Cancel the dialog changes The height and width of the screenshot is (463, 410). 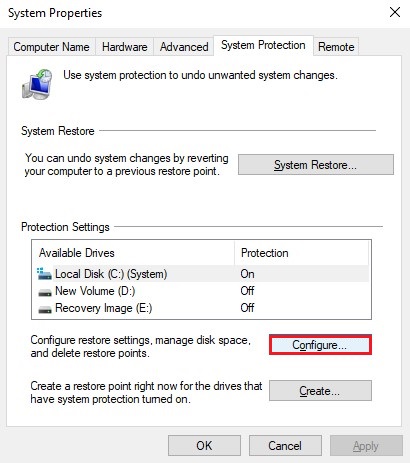coord(285,446)
